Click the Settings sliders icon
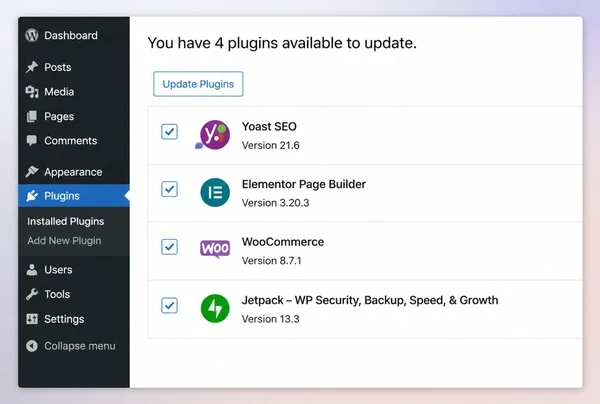Viewport: 600px width, 404px height. (32, 319)
